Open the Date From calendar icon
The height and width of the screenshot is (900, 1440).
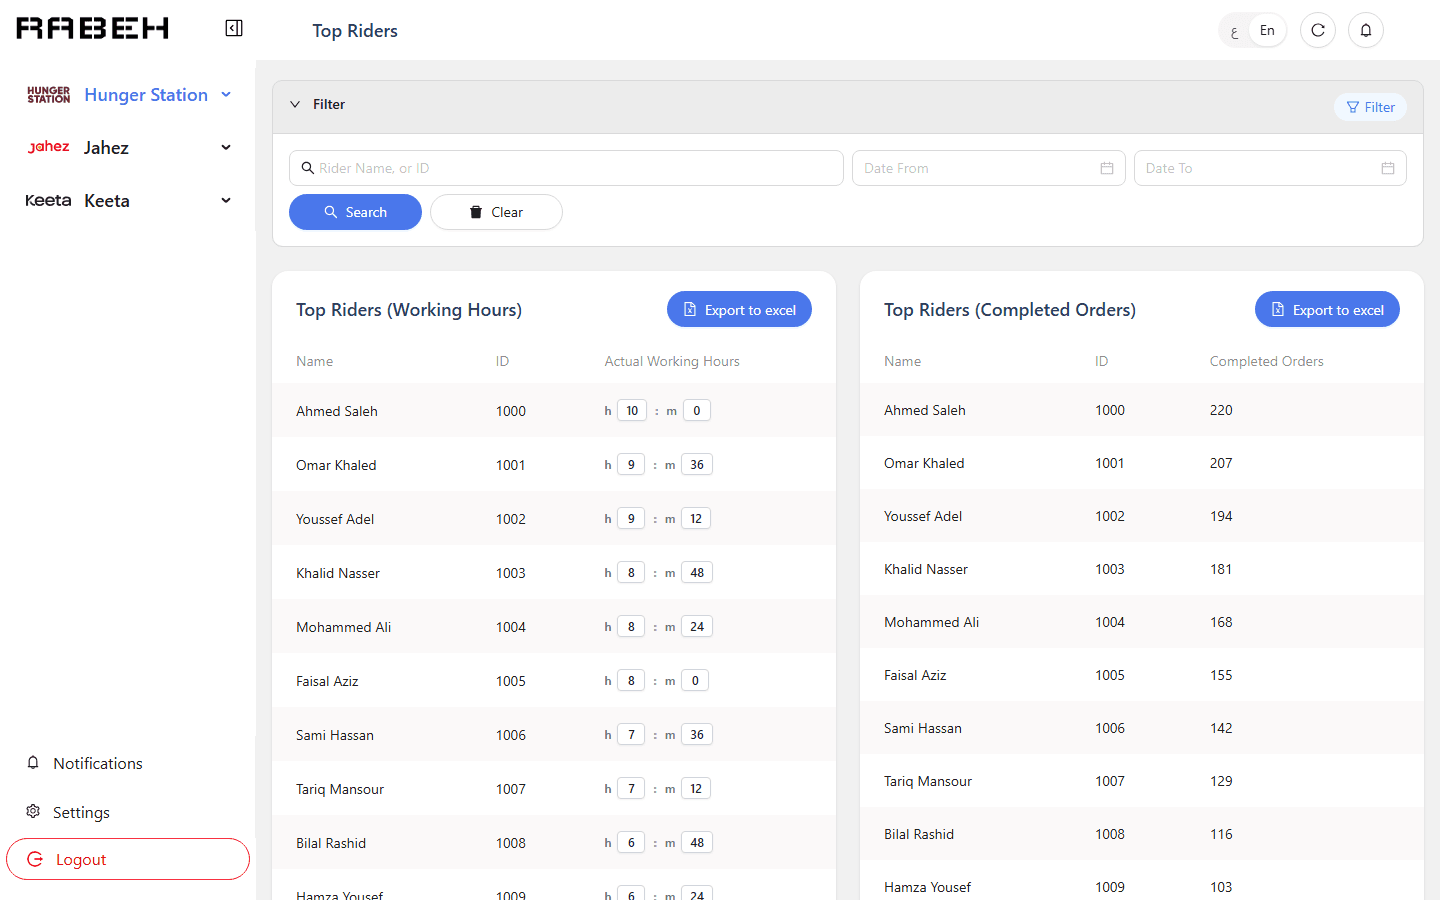(1107, 168)
